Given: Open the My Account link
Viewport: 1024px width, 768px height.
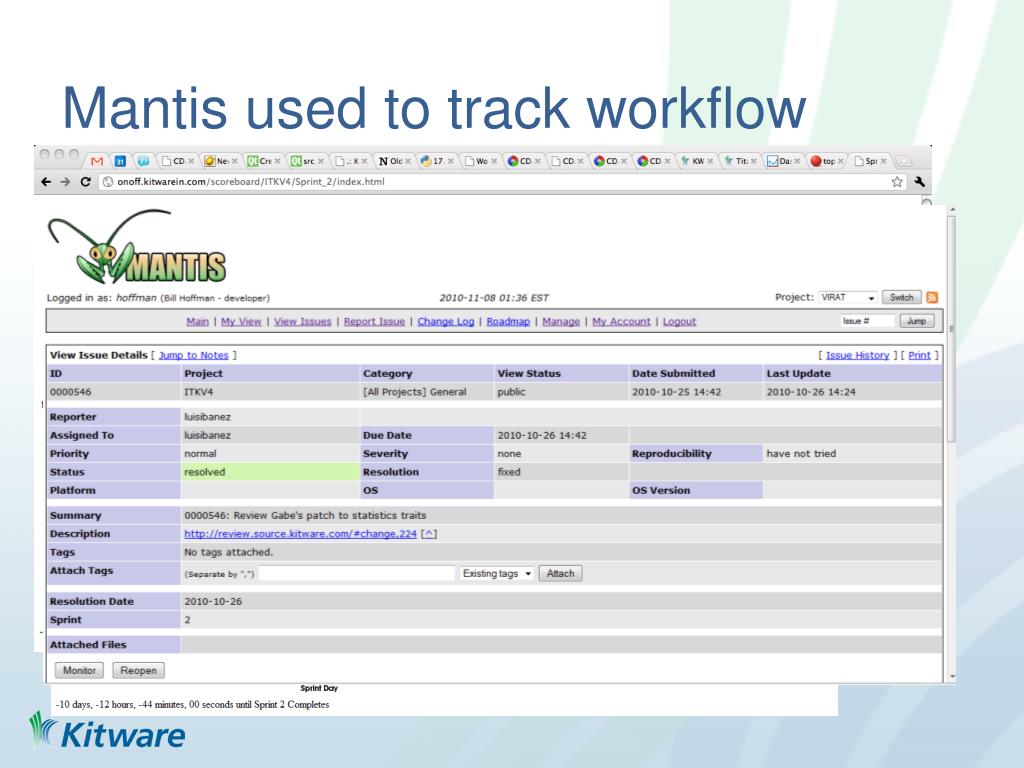Looking at the screenshot, I should 621,321.
